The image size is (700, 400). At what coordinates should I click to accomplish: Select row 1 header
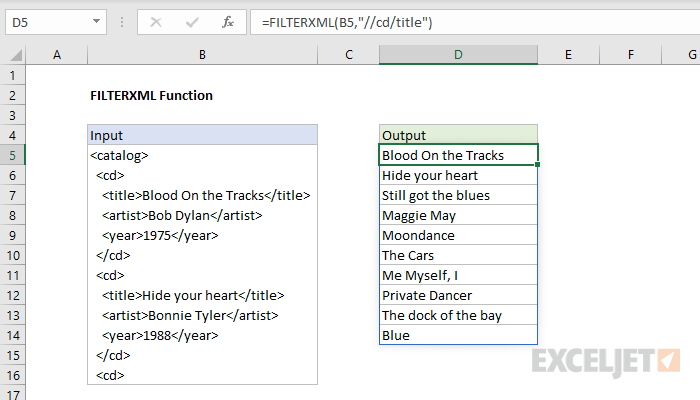[x=12, y=75]
